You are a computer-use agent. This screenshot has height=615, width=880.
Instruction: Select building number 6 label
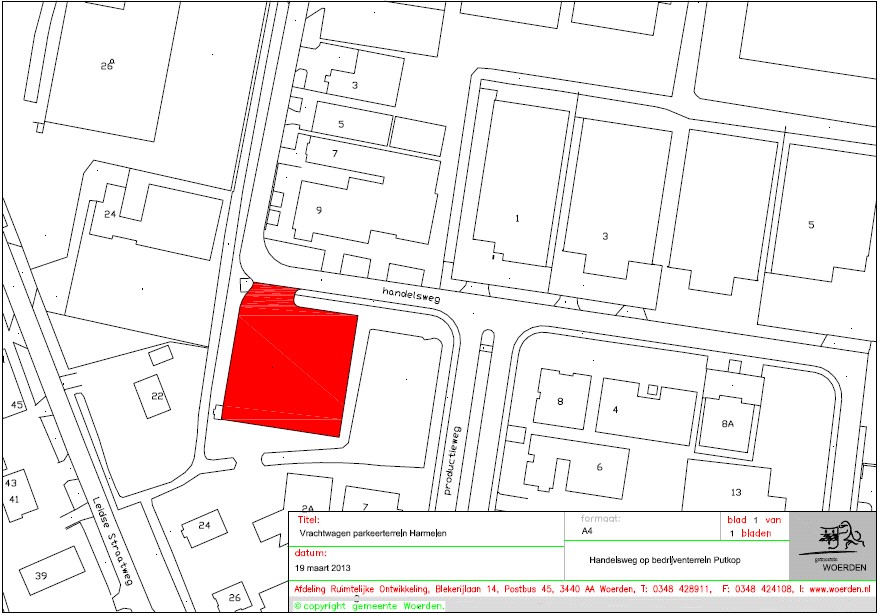(x=599, y=467)
